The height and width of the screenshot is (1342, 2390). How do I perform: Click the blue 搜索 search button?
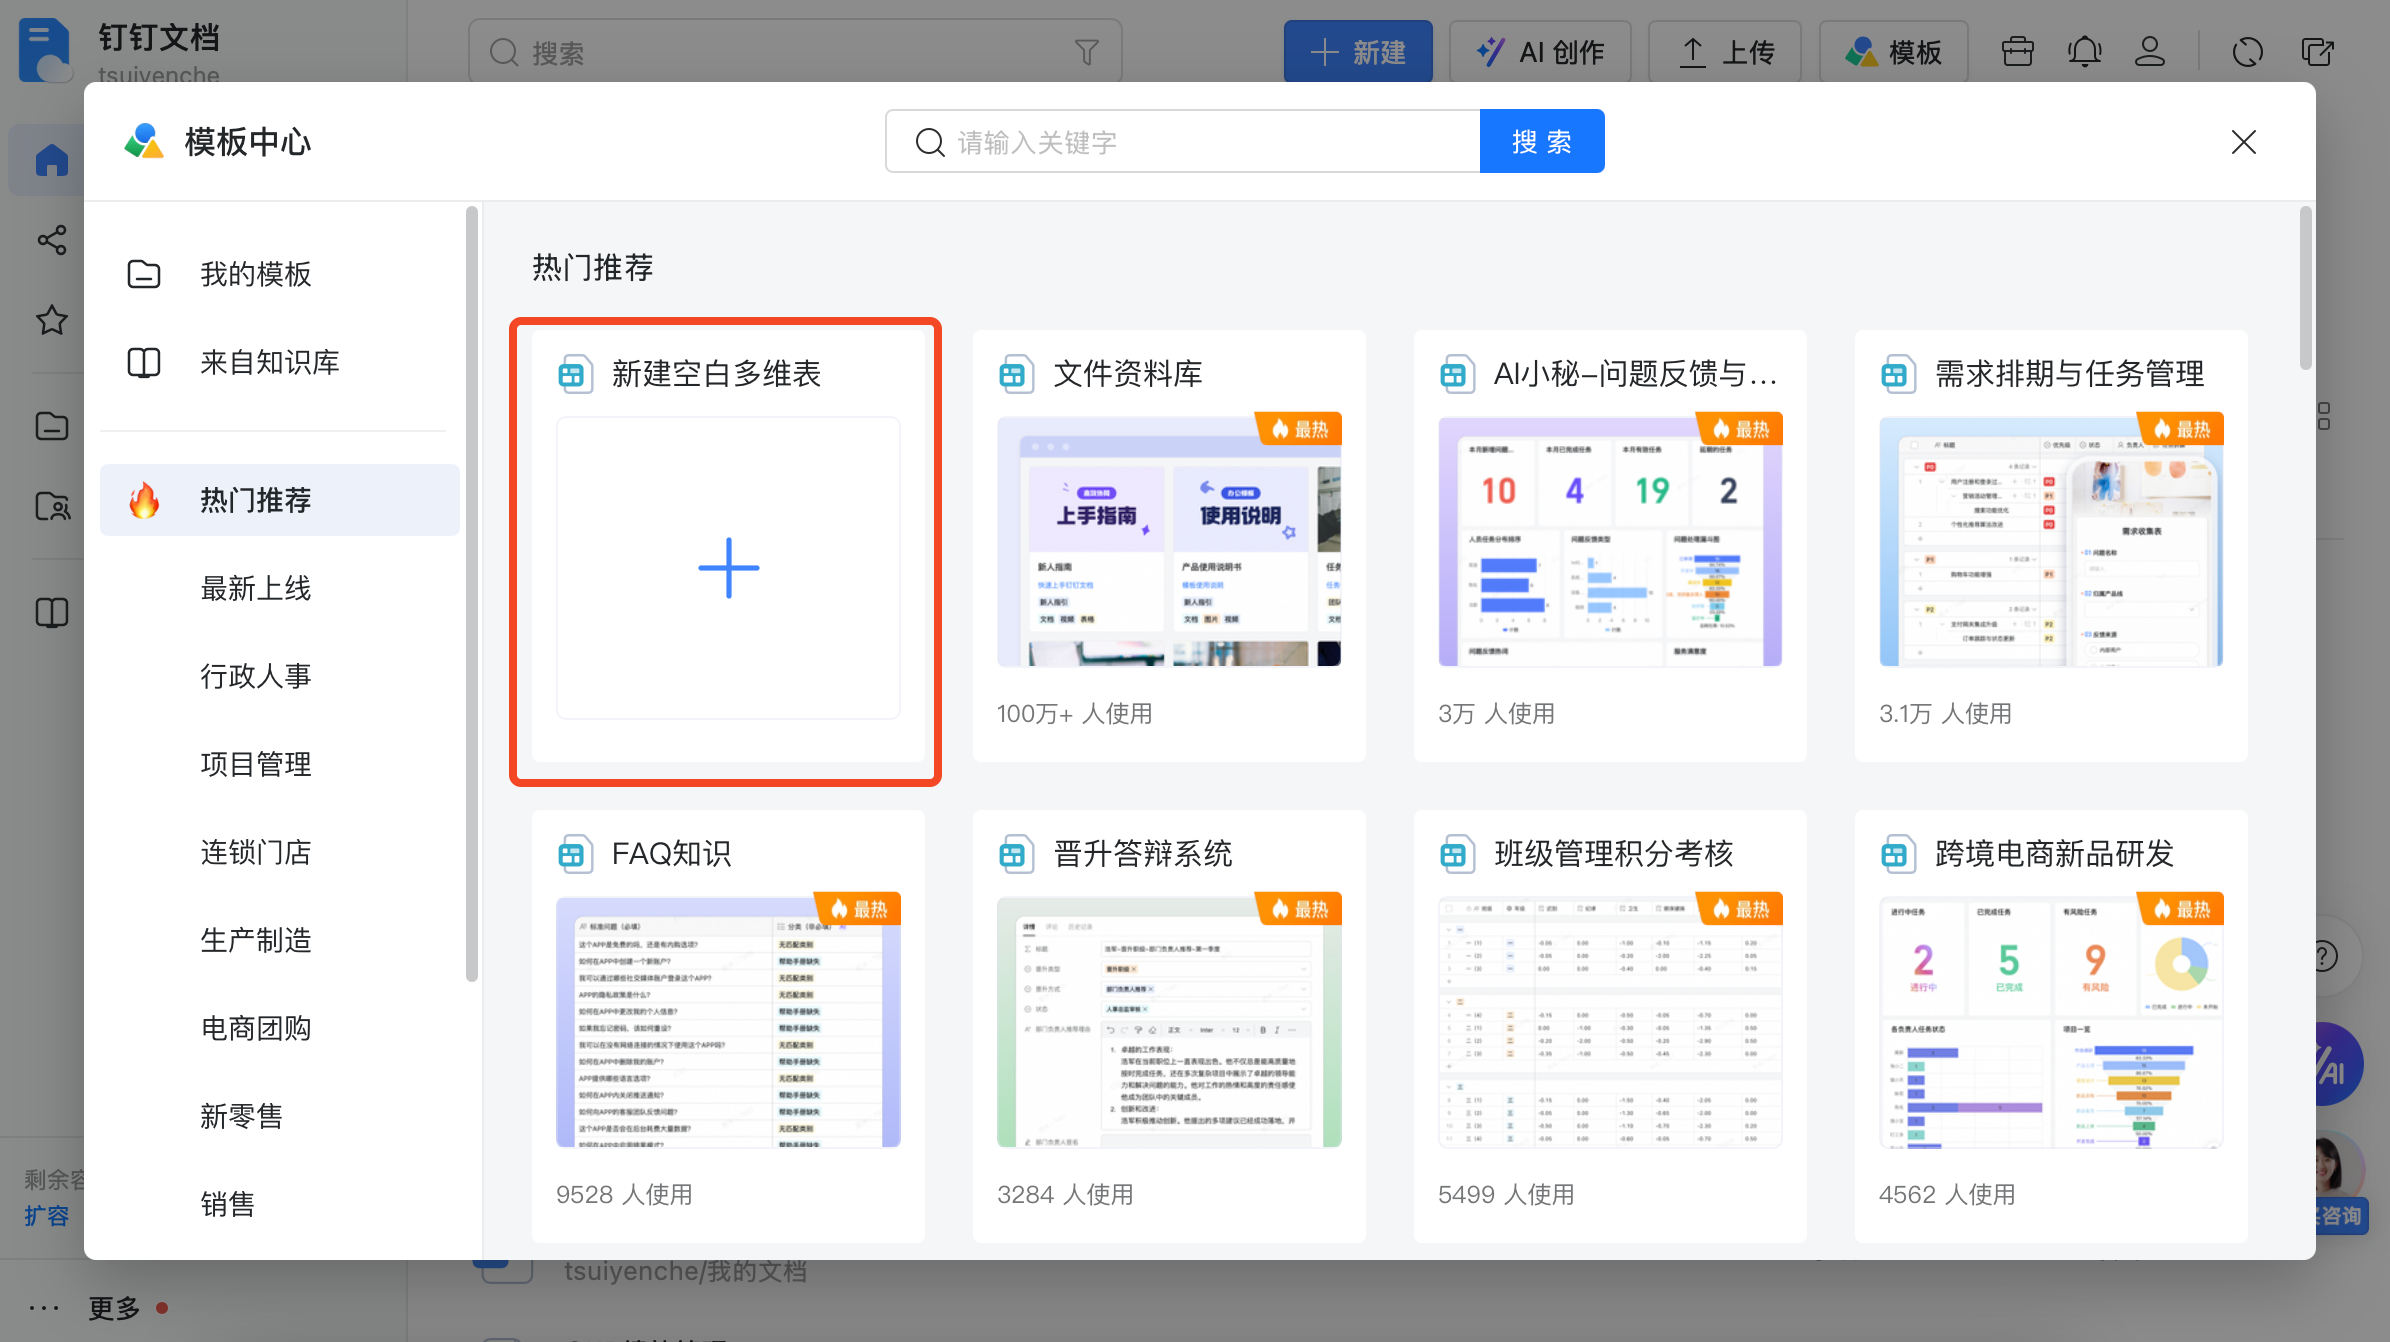coord(1541,141)
